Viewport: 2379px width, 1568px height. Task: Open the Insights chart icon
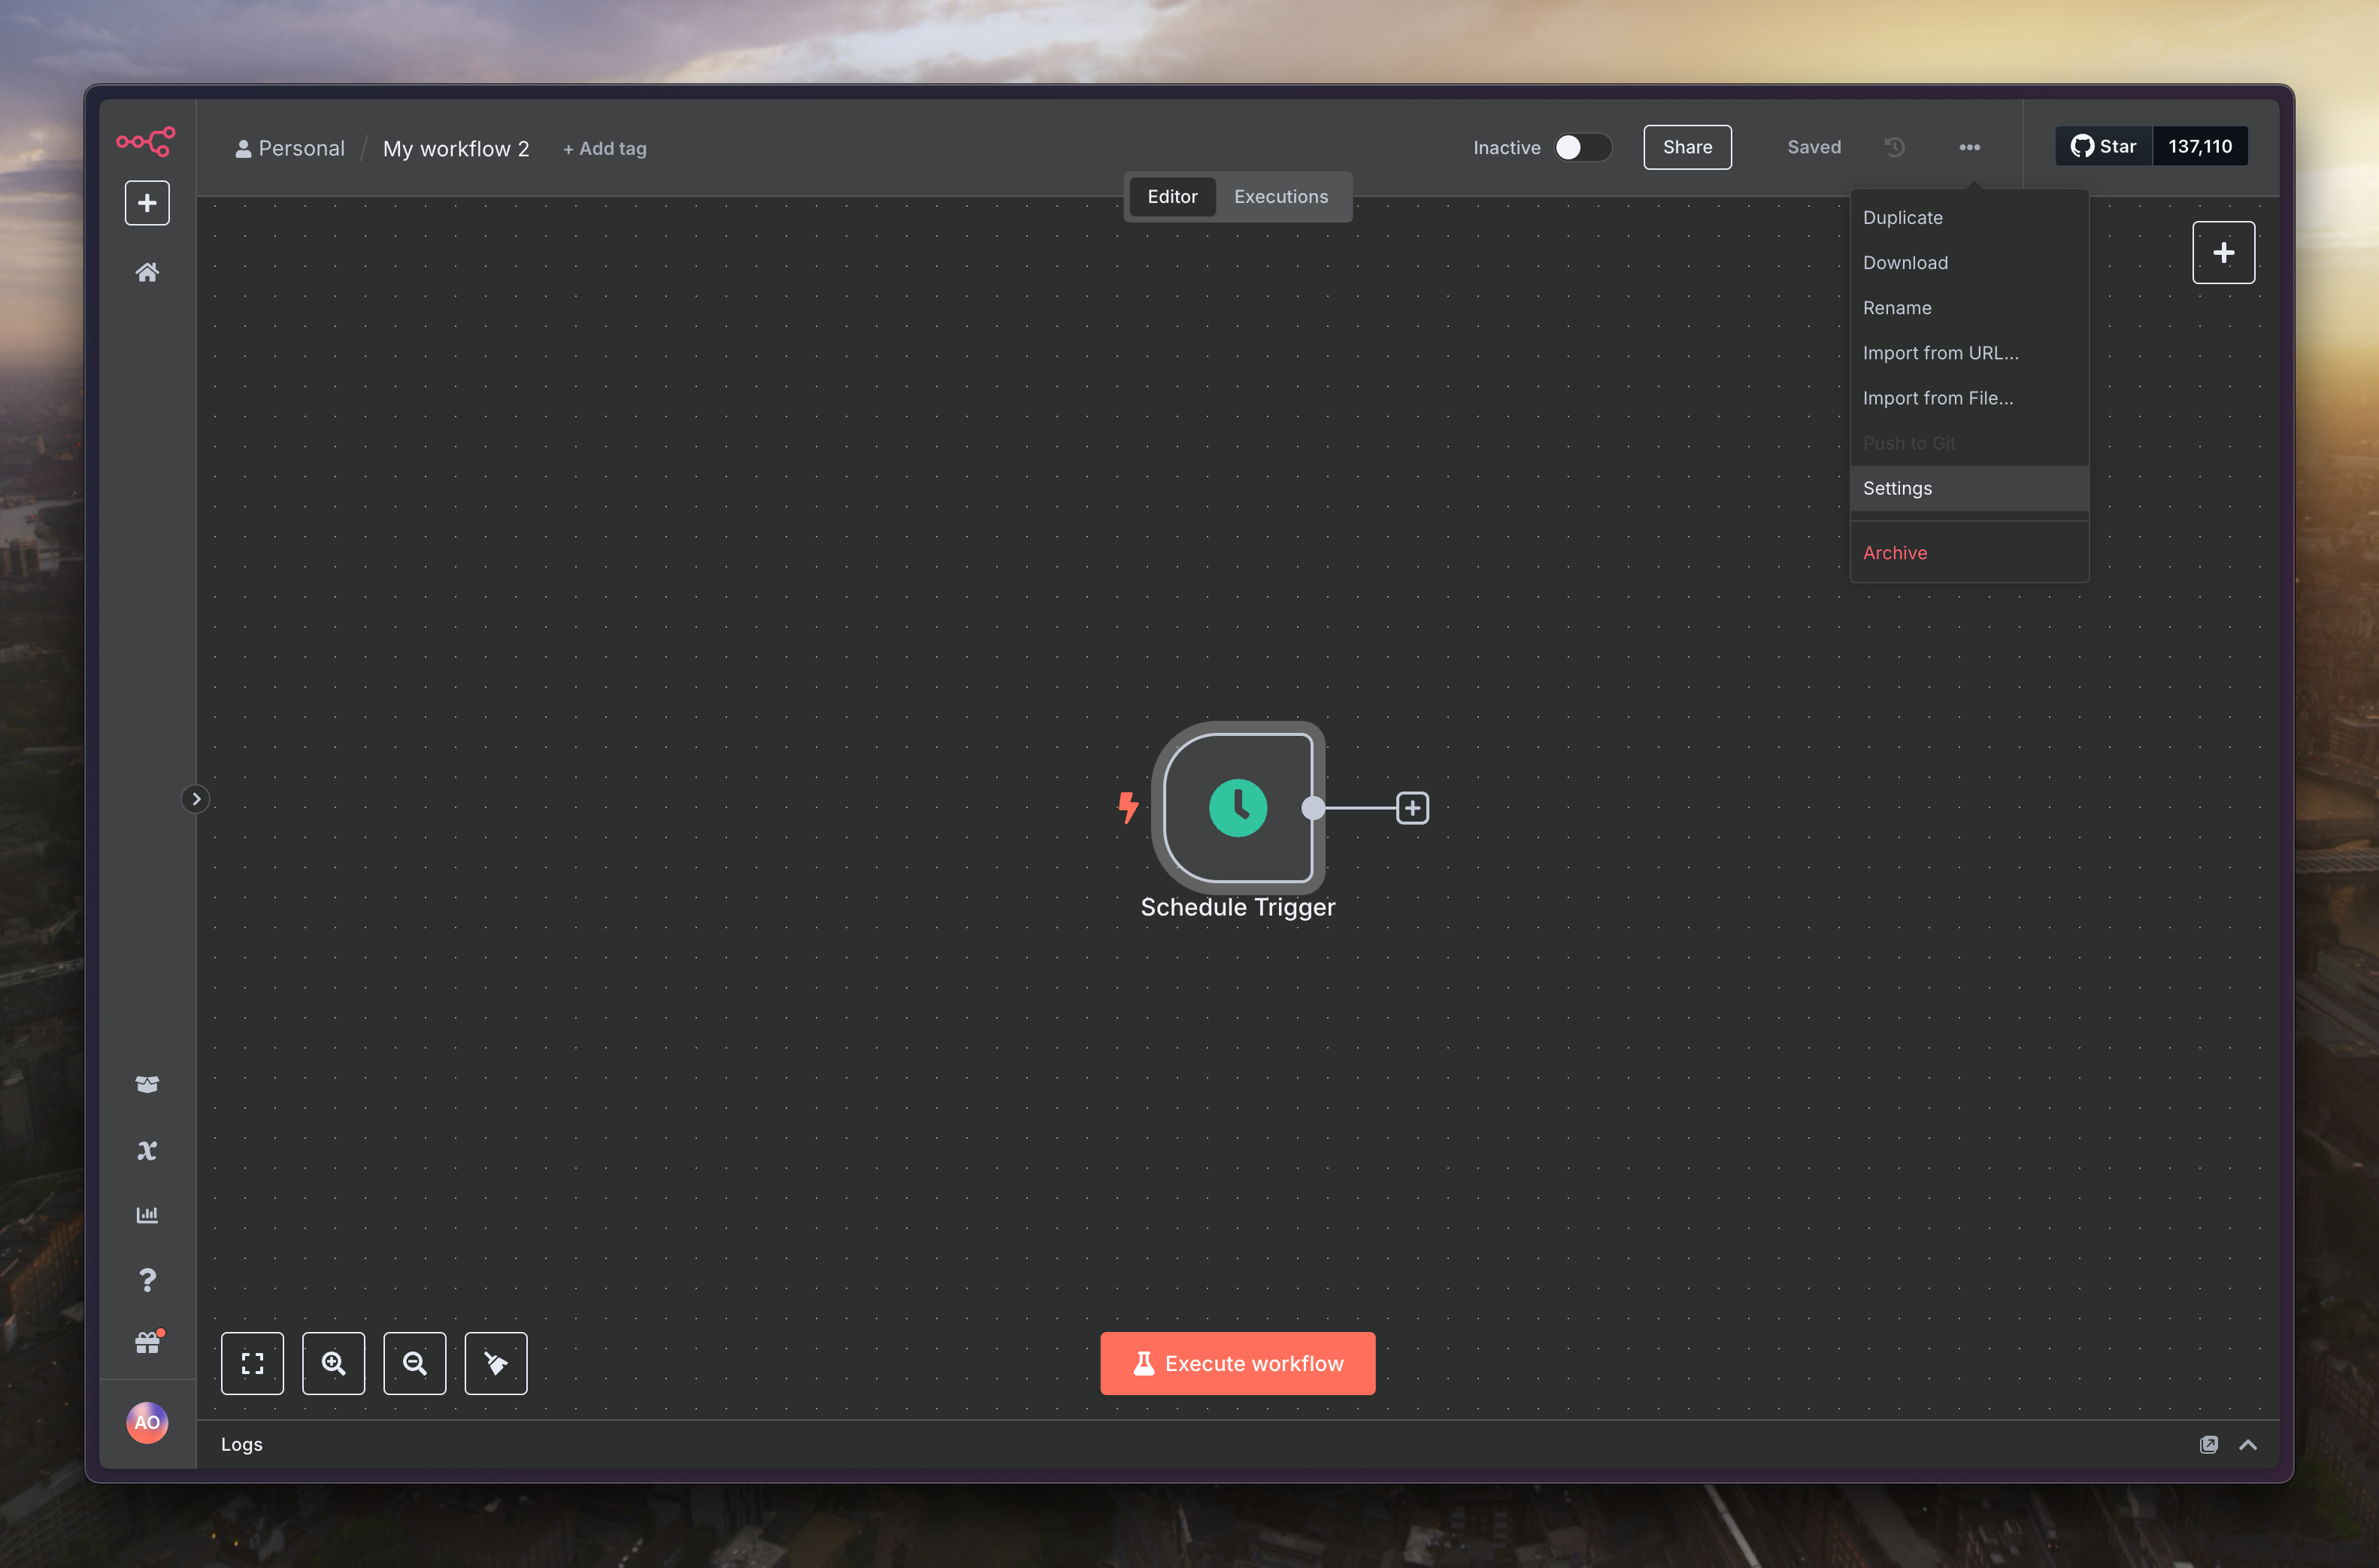pyautogui.click(x=147, y=1215)
